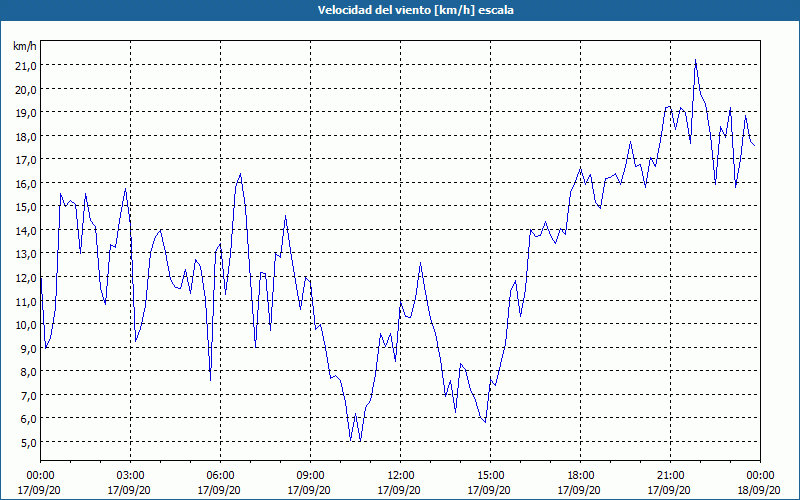The width and height of the screenshot is (800, 500).
Task: Select the '18/09/20' date label
Action: point(760,490)
